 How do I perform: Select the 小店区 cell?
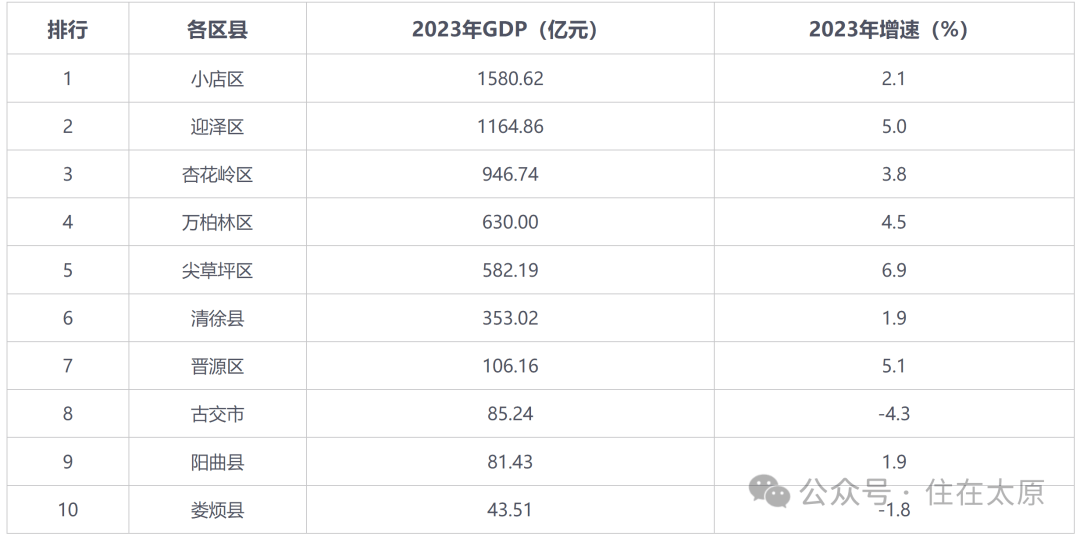click(217, 78)
